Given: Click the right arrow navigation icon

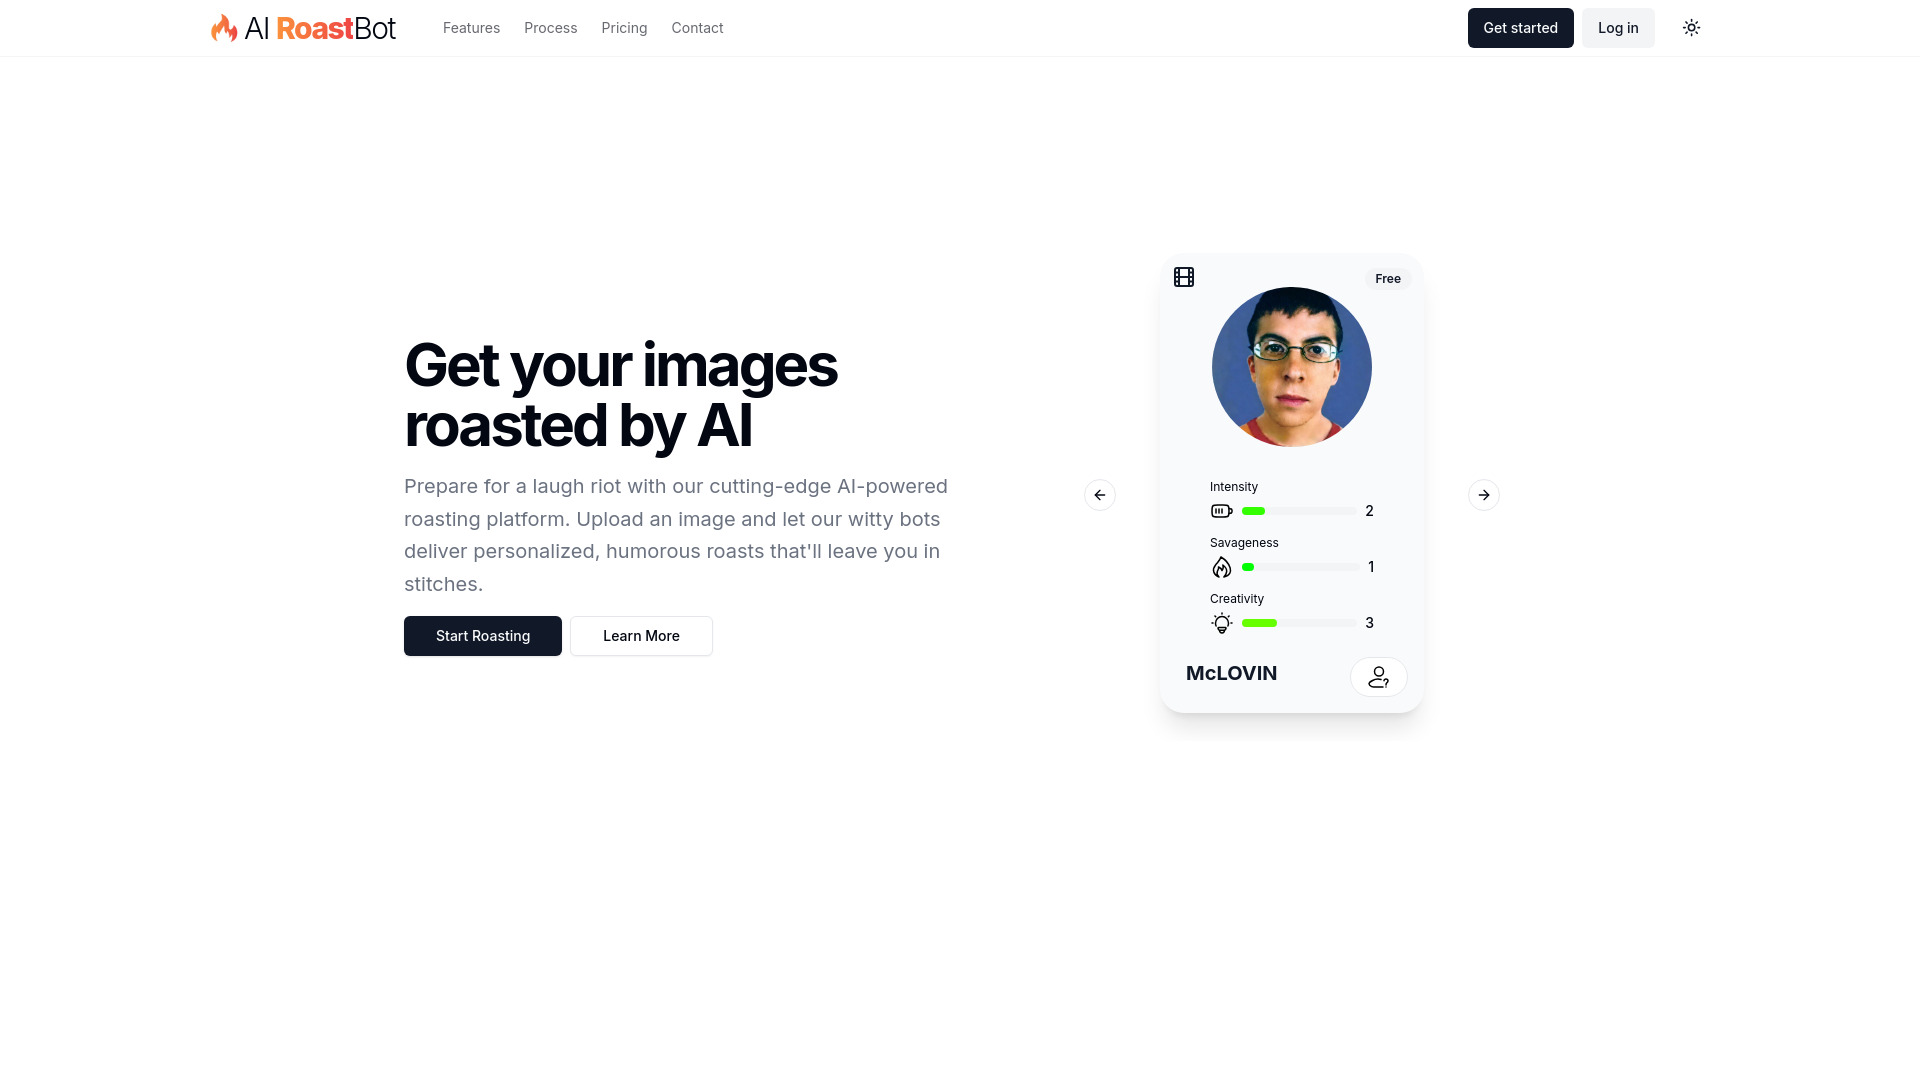Looking at the screenshot, I should pyautogui.click(x=1484, y=493).
